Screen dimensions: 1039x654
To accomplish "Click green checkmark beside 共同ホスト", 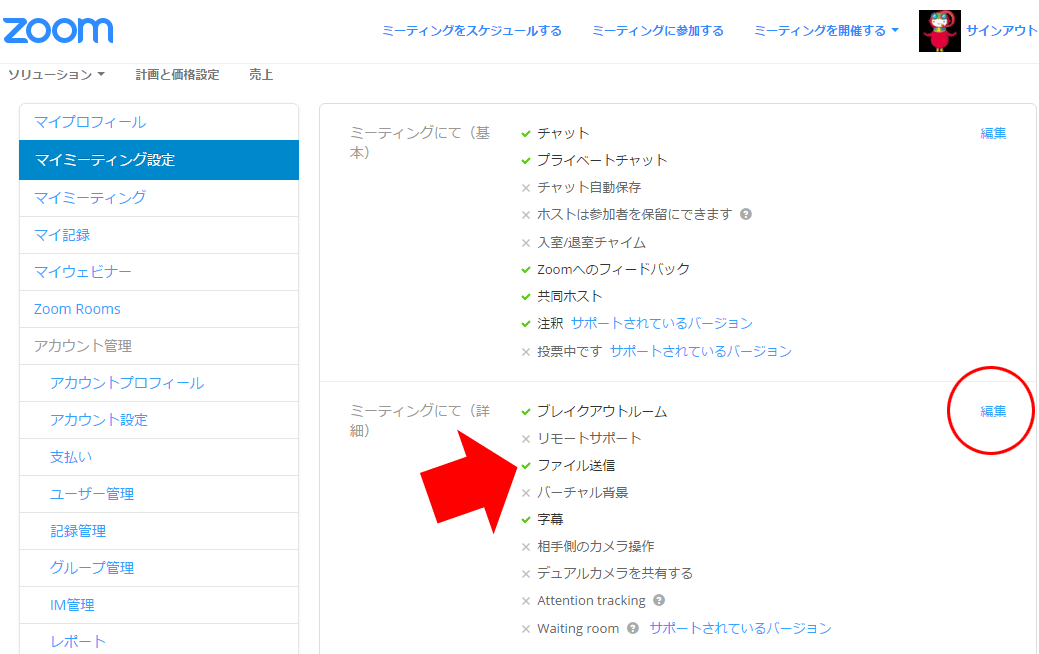I will click(x=526, y=297).
